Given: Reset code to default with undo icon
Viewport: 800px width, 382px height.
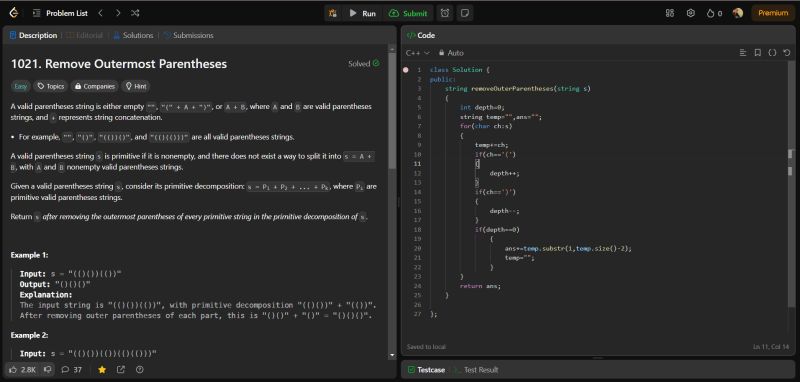Looking at the screenshot, I should tap(787, 53).
